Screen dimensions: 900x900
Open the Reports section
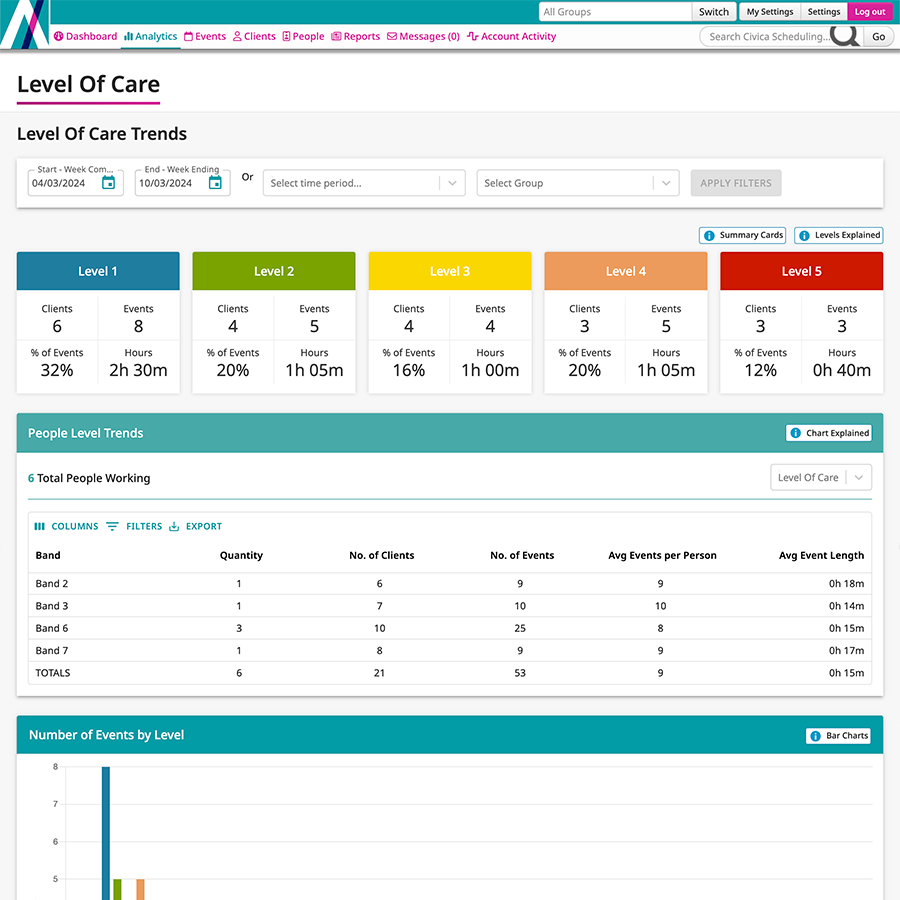pos(355,36)
